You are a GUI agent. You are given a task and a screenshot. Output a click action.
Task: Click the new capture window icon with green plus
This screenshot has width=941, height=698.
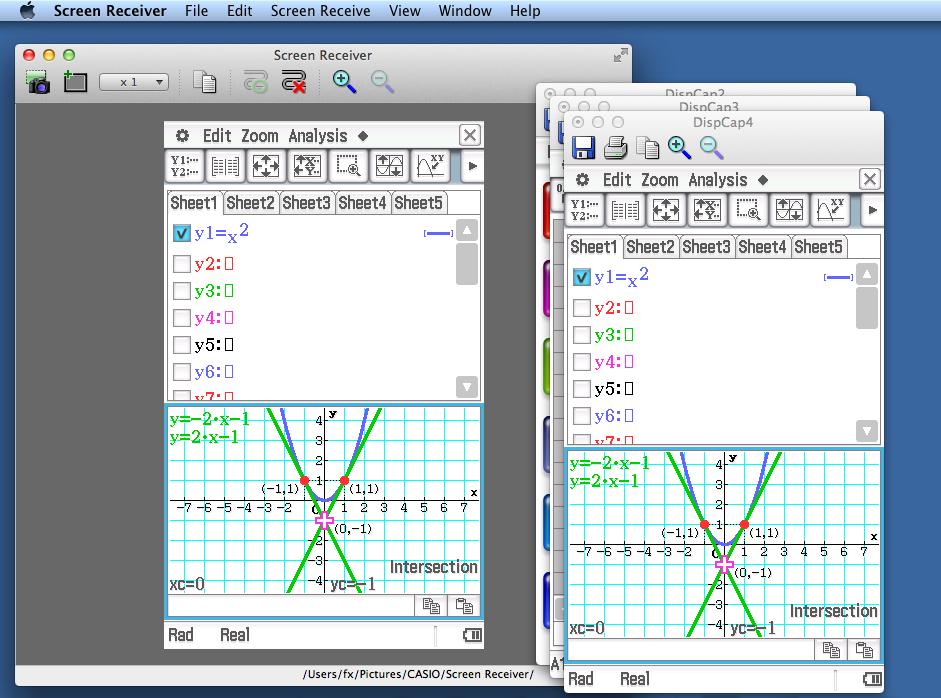75,81
